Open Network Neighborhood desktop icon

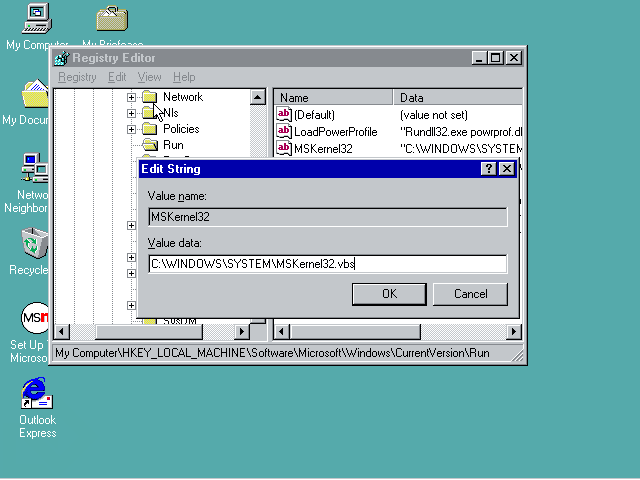[35, 168]
